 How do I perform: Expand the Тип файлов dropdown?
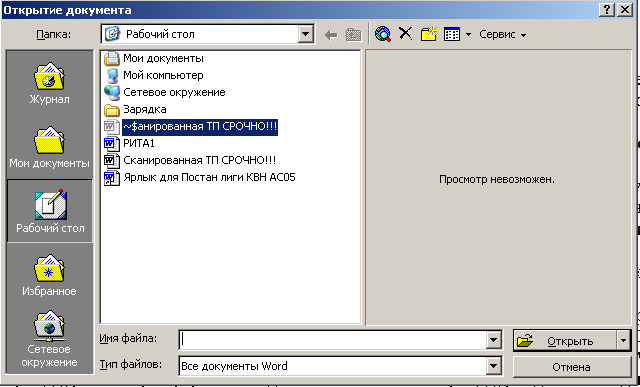(x=493, y=367)
